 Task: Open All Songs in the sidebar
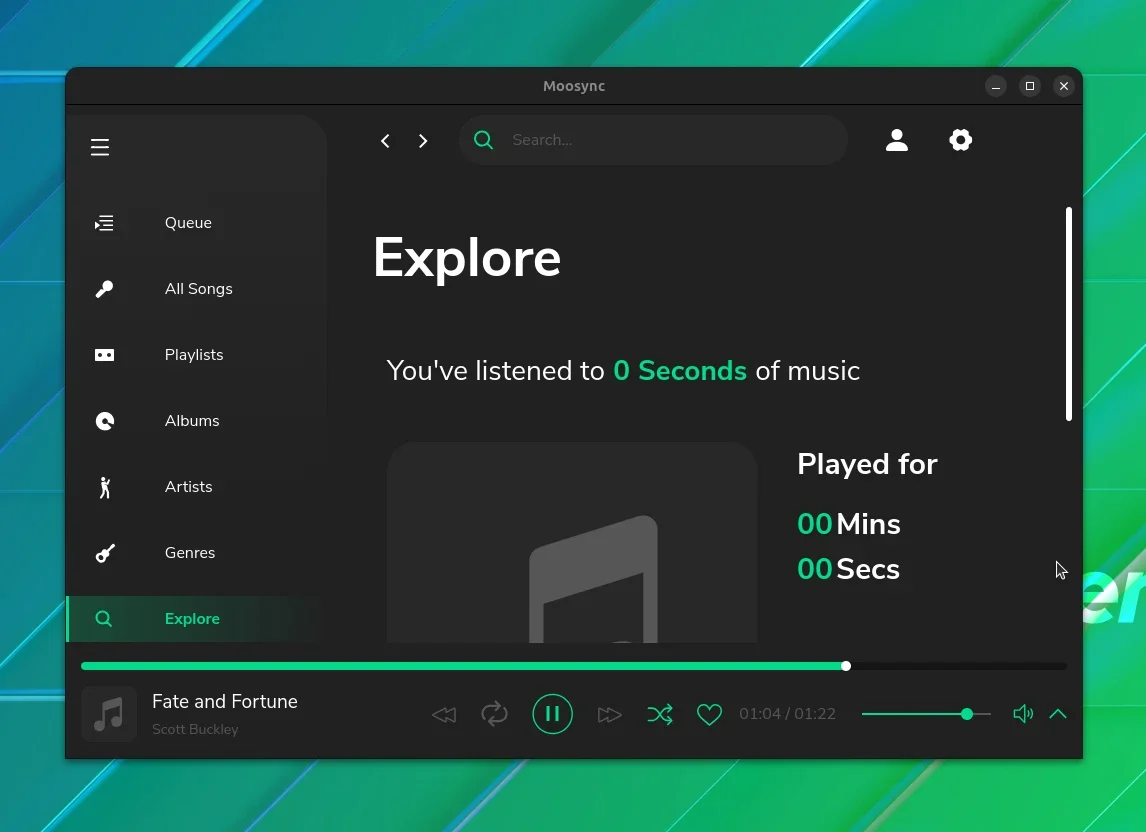tap(198, 289)
